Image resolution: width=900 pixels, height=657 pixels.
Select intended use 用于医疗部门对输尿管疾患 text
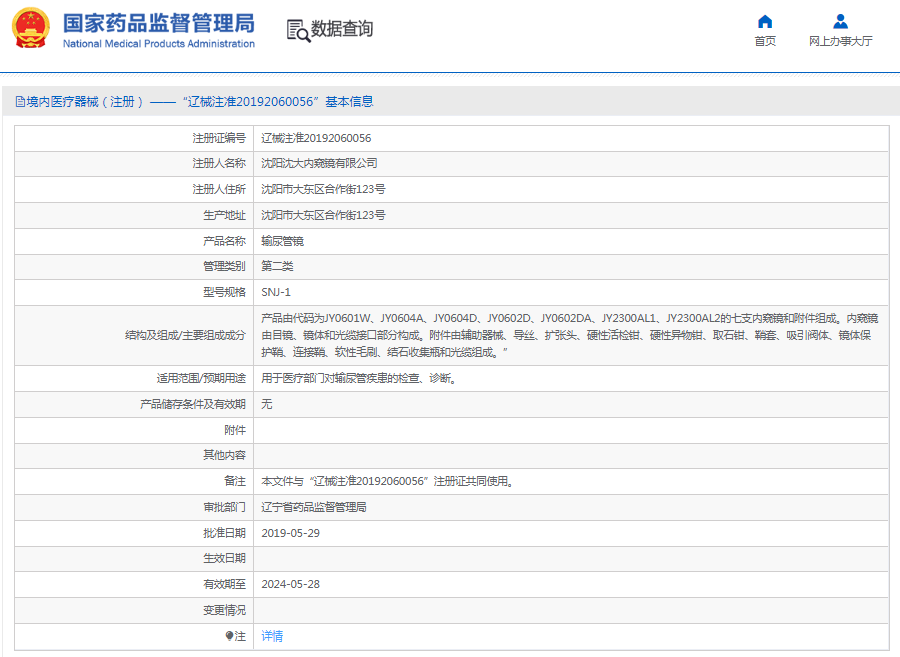tap(359, 379)
